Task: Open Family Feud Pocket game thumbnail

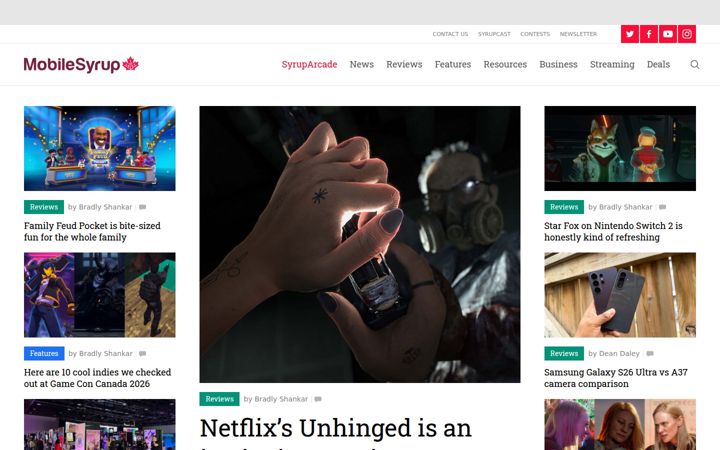Action: [100, 148]
